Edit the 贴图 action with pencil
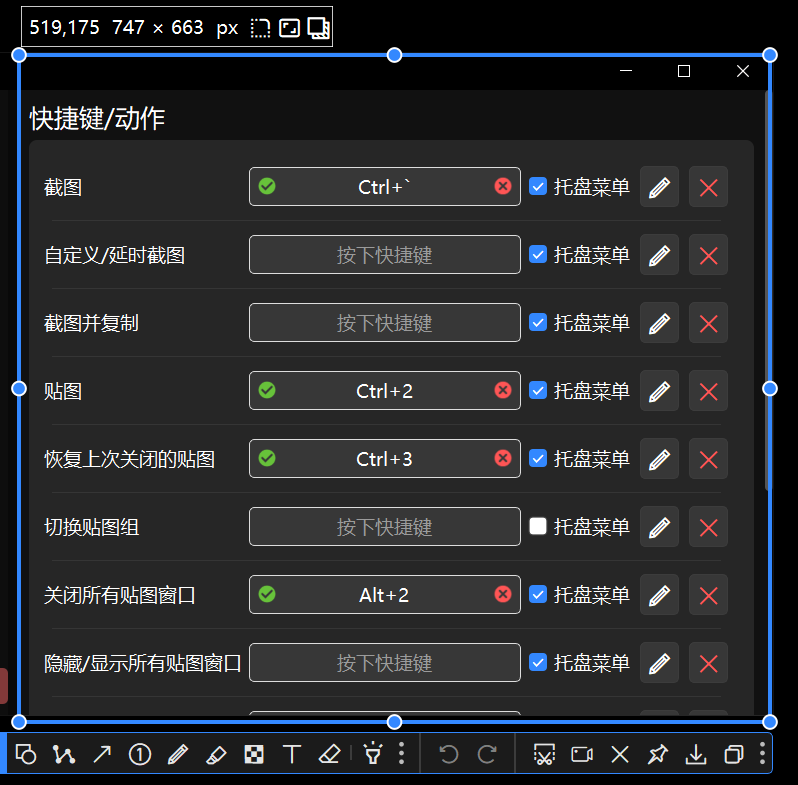 point(659,390)
